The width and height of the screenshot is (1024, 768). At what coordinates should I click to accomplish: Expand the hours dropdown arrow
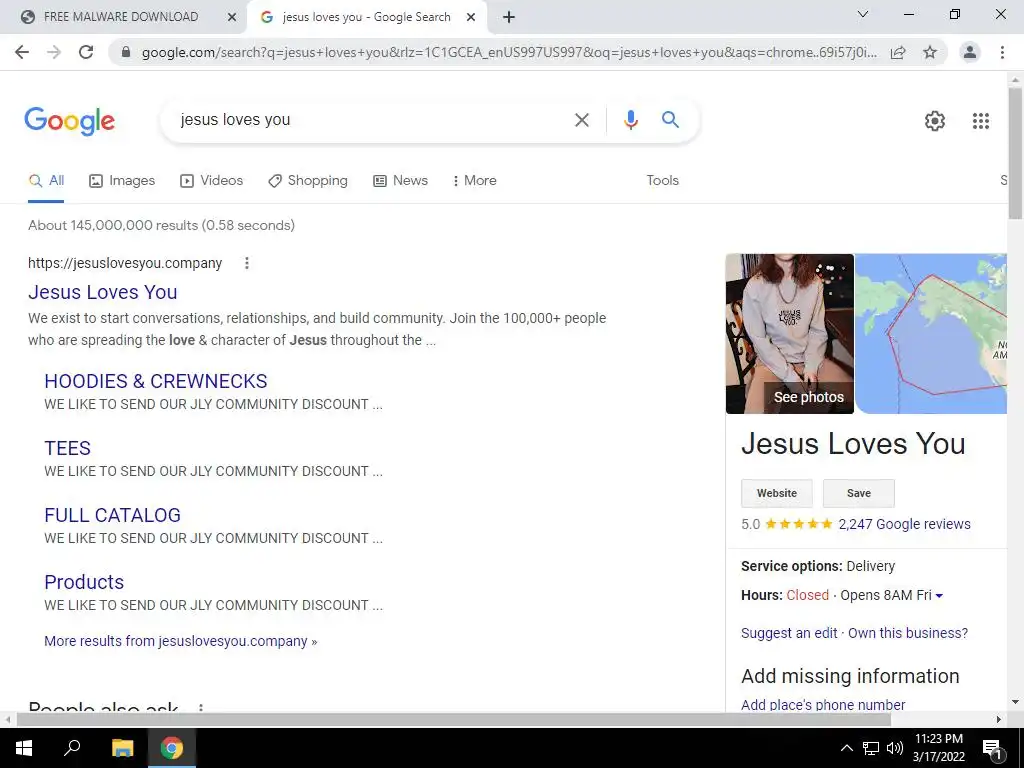pos(939,596)
